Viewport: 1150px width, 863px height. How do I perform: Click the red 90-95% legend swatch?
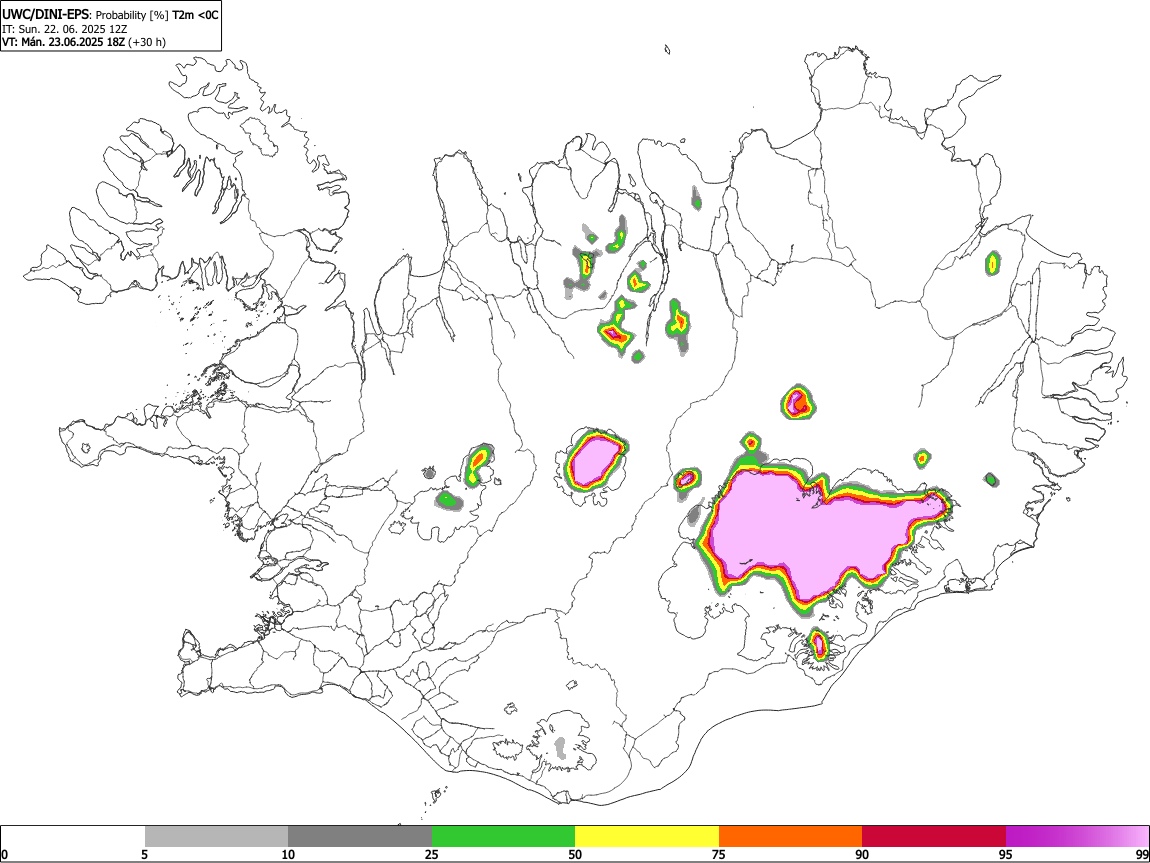point(934,837)
